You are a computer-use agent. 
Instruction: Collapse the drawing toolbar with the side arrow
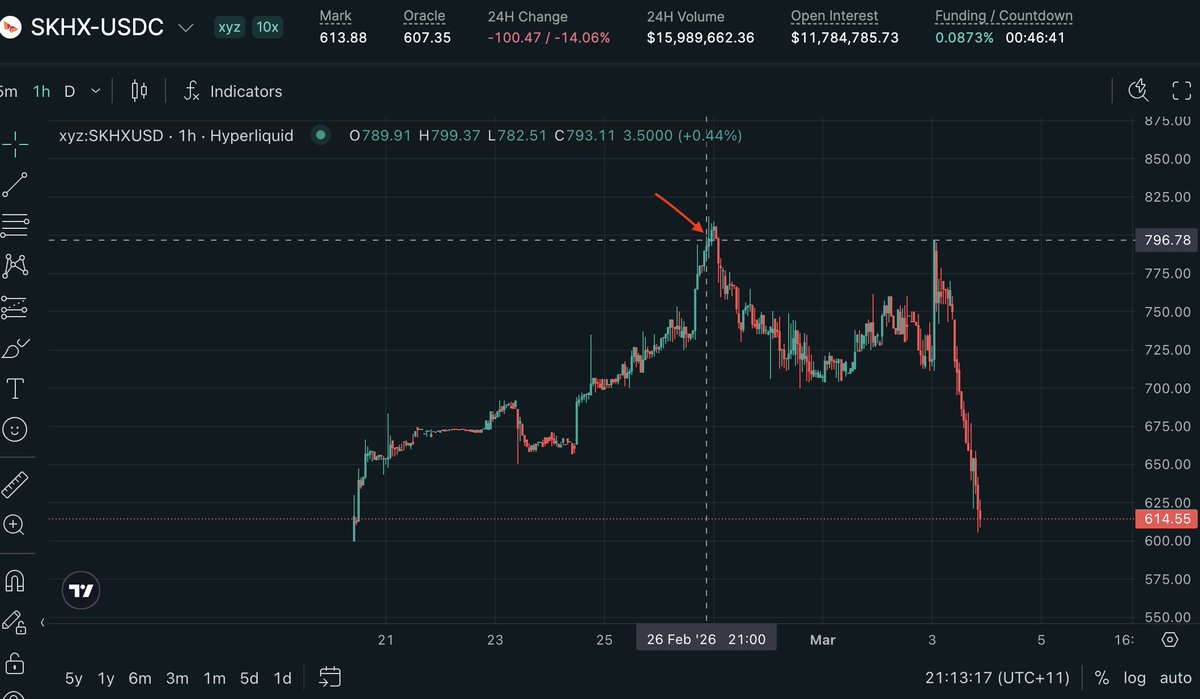click(42, 622)
